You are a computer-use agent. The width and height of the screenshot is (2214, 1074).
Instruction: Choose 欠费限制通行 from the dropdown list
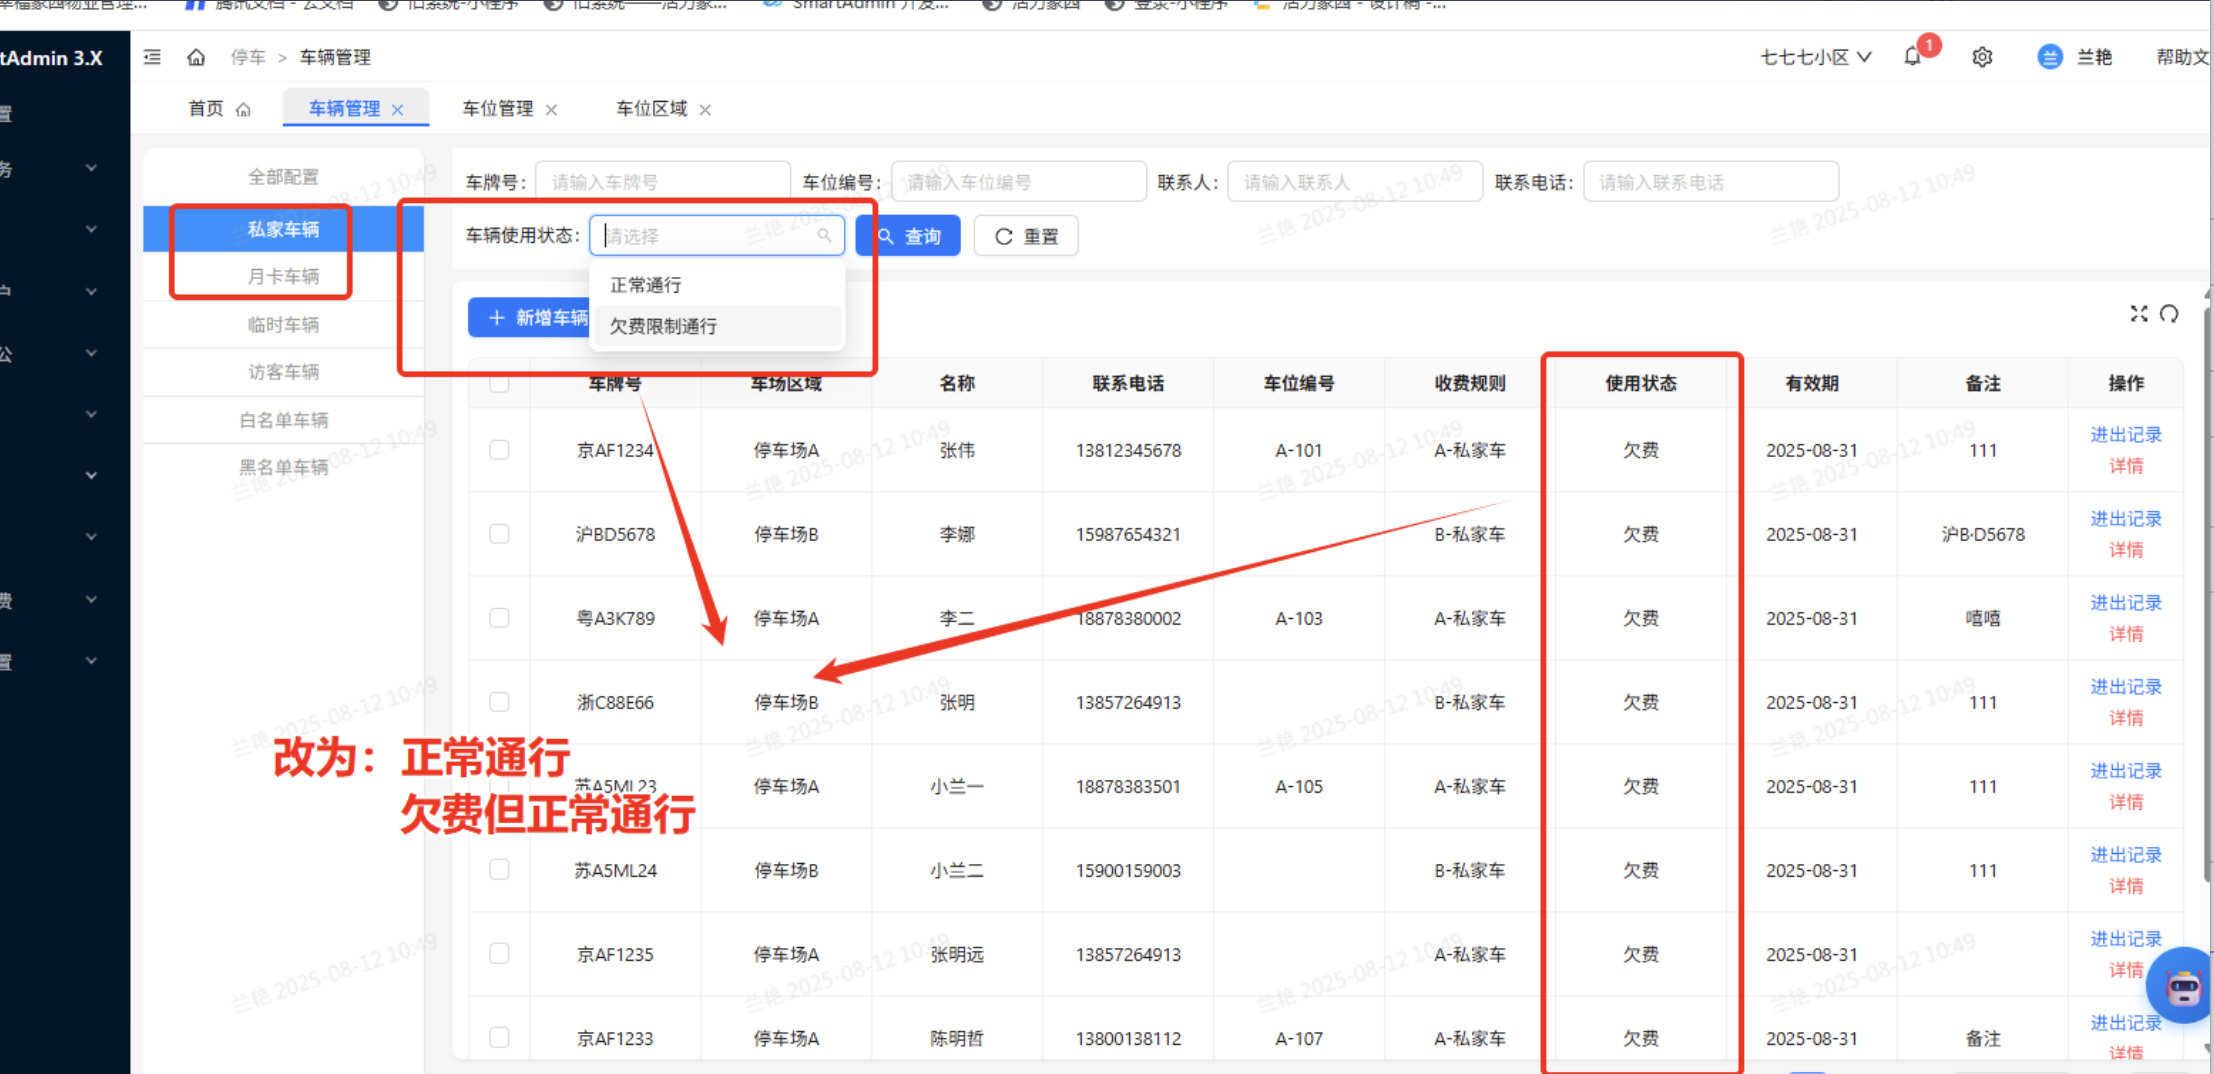tap(664, 326)
